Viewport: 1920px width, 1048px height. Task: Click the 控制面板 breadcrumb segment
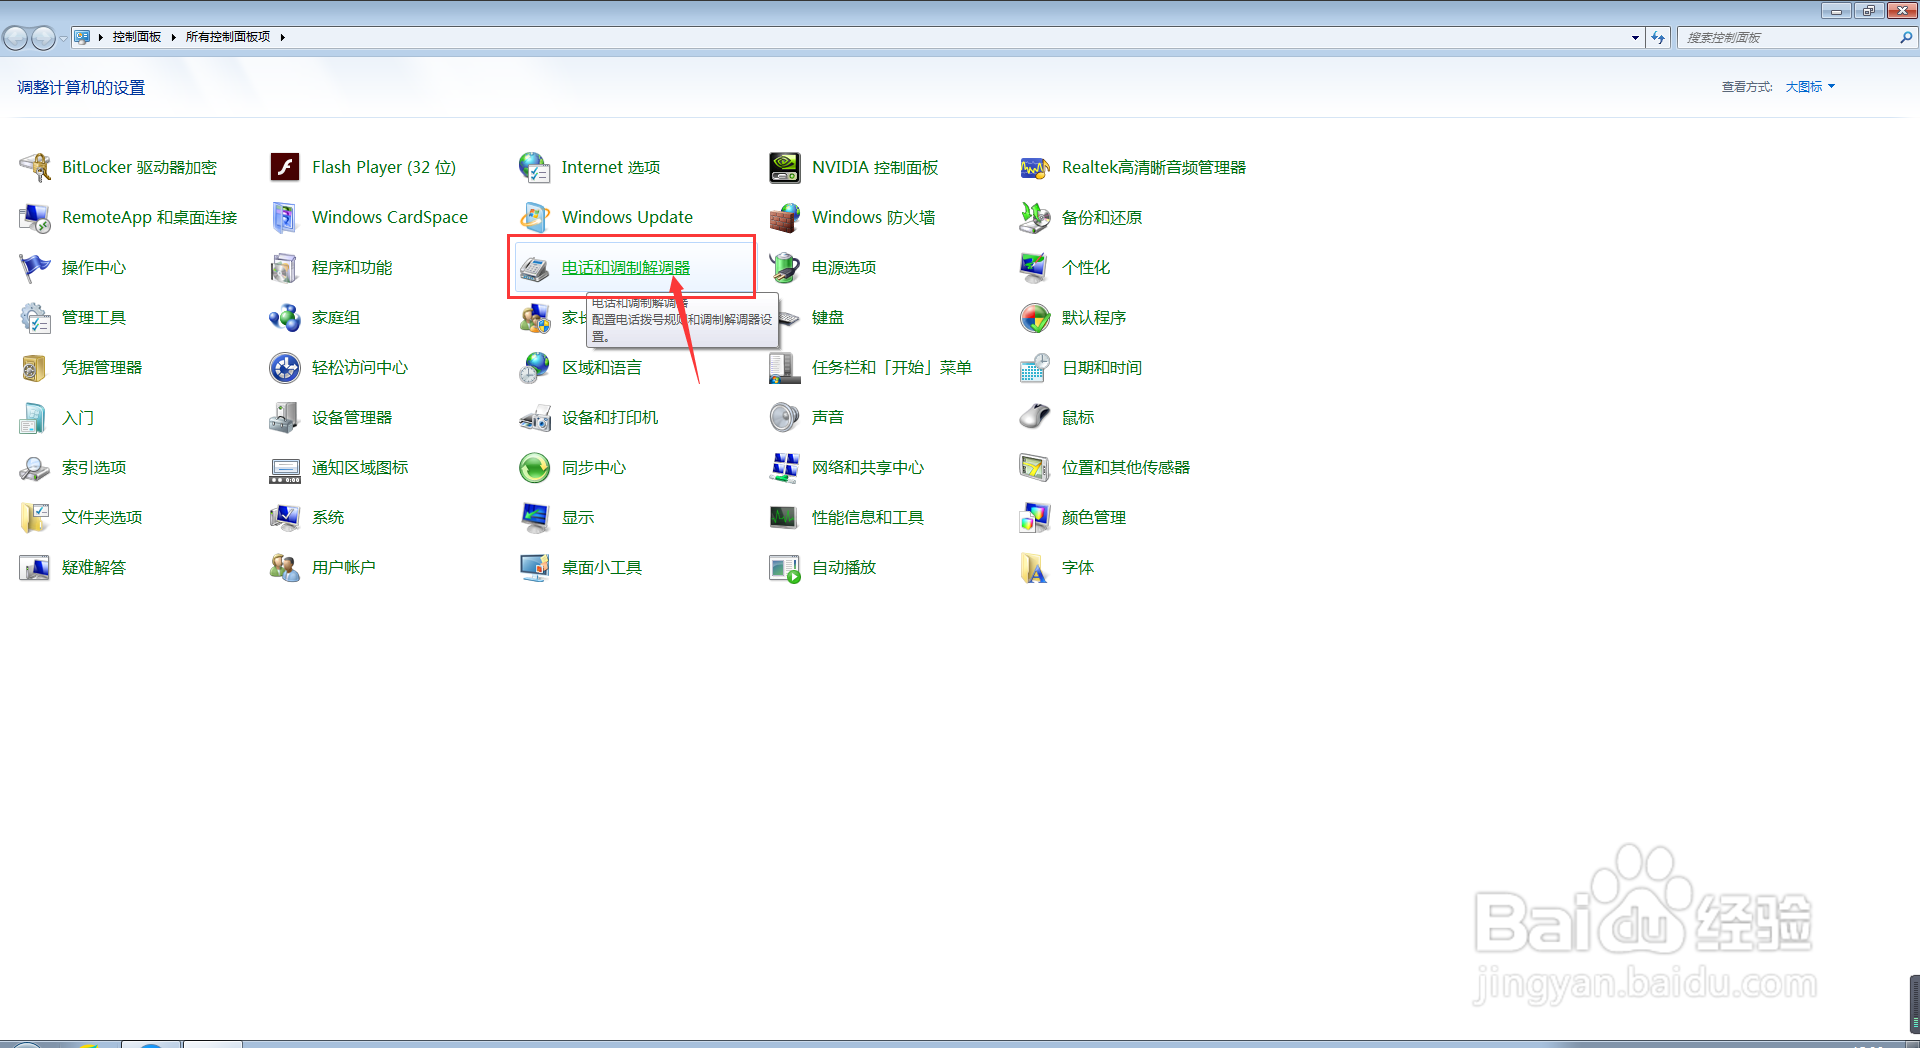click(x=137, y=37)
